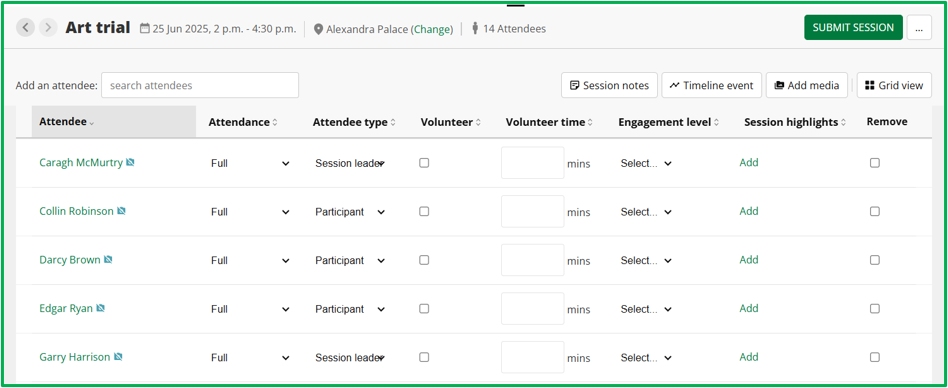Click the icon beside Garry Harrison
The width and height of the screenshot is (948, 388).
118,357
